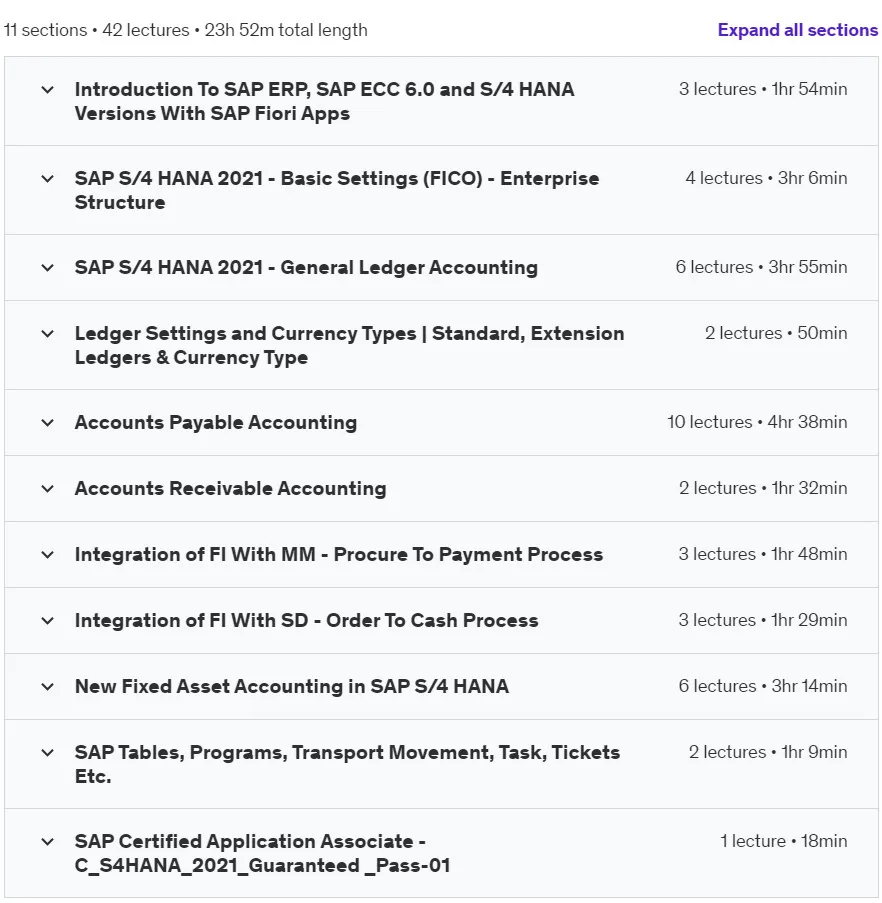The width and height of the screenshot is (882, 903).
Task: Open section title Introduction To SAP ERP, SAP ECC 6.0
Action: [325, 101]
